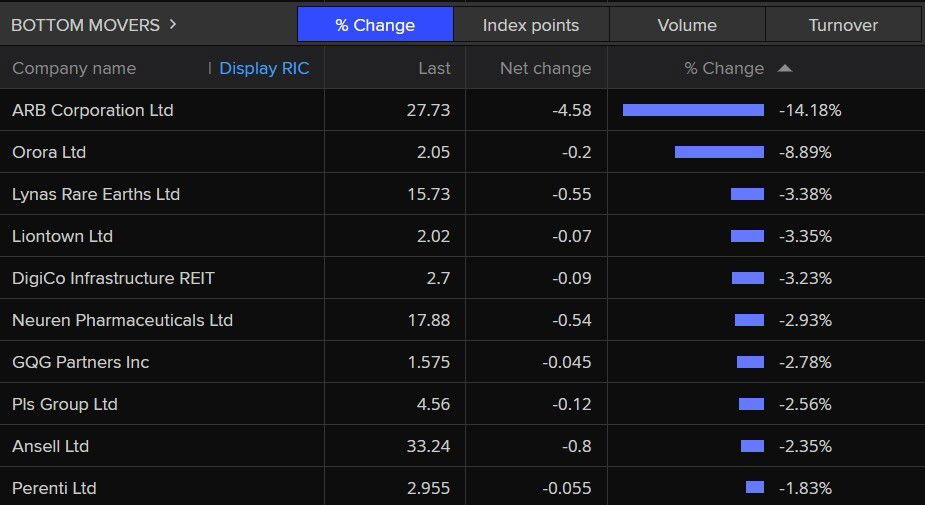
Task: Open DigiCo Infrastructure REIT entry
Action: pos(113,278)
